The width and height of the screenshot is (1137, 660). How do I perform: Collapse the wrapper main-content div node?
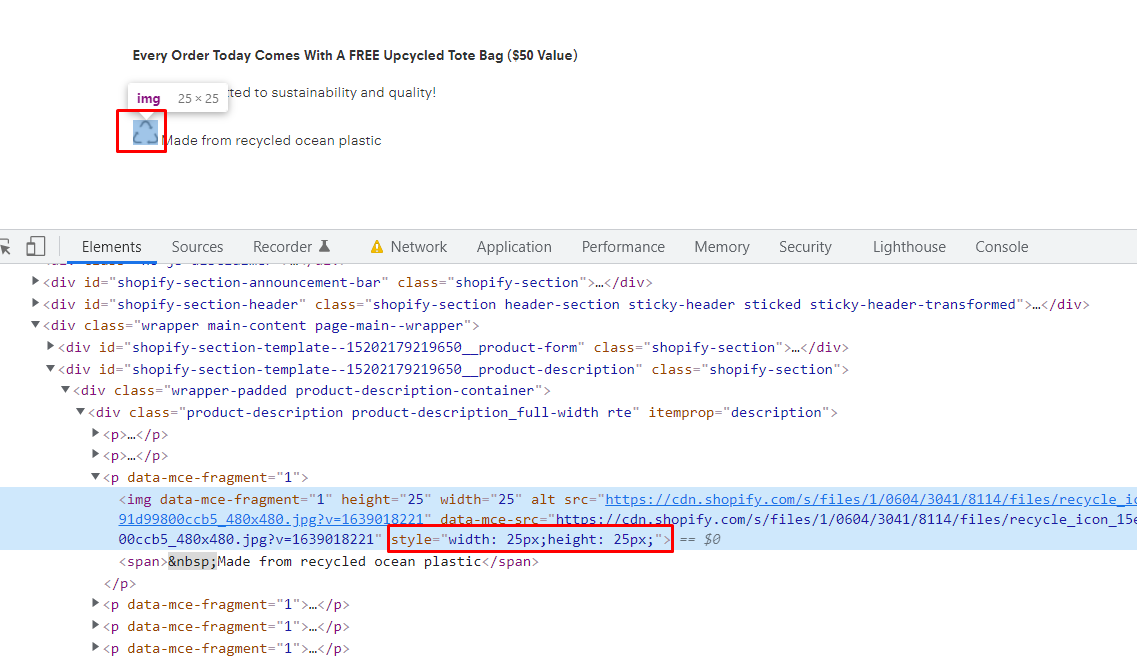[37, 326]
